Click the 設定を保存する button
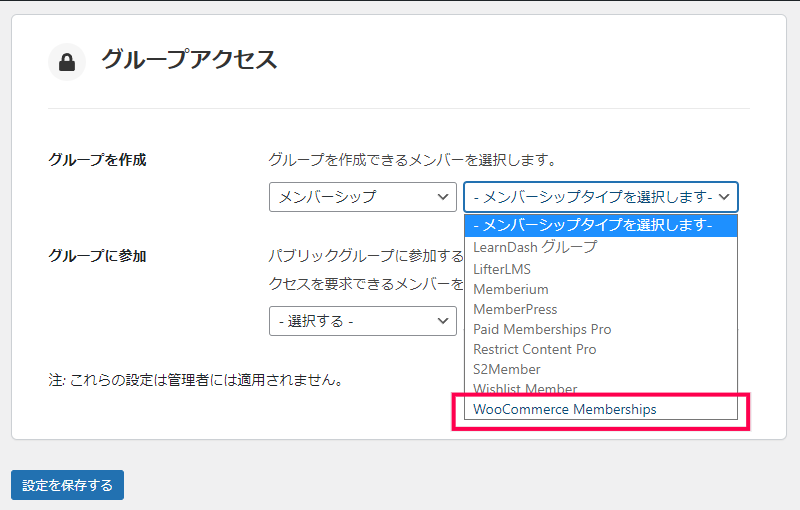Image resolution: width=800 pixels, height=510 pixels. [x=67, y=485]
